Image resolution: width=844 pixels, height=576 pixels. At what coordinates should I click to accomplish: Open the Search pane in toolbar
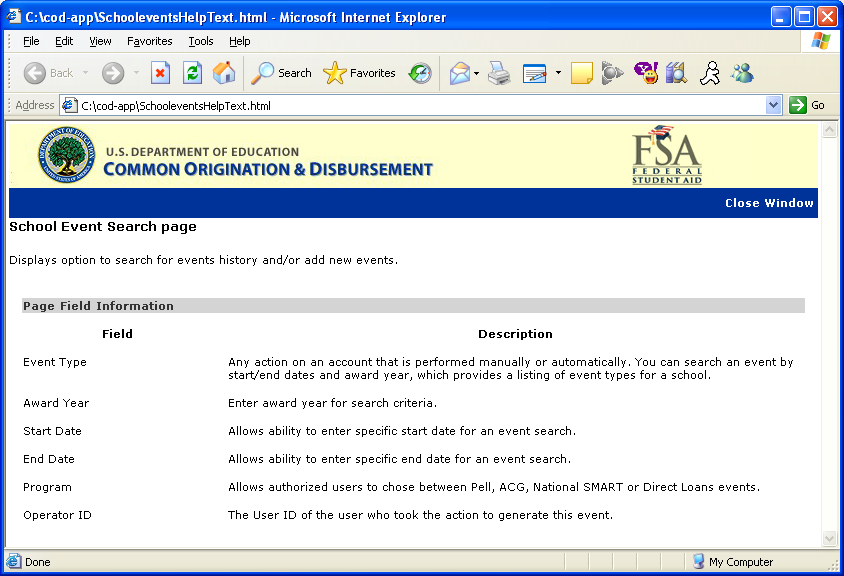[x=281, y=73]
